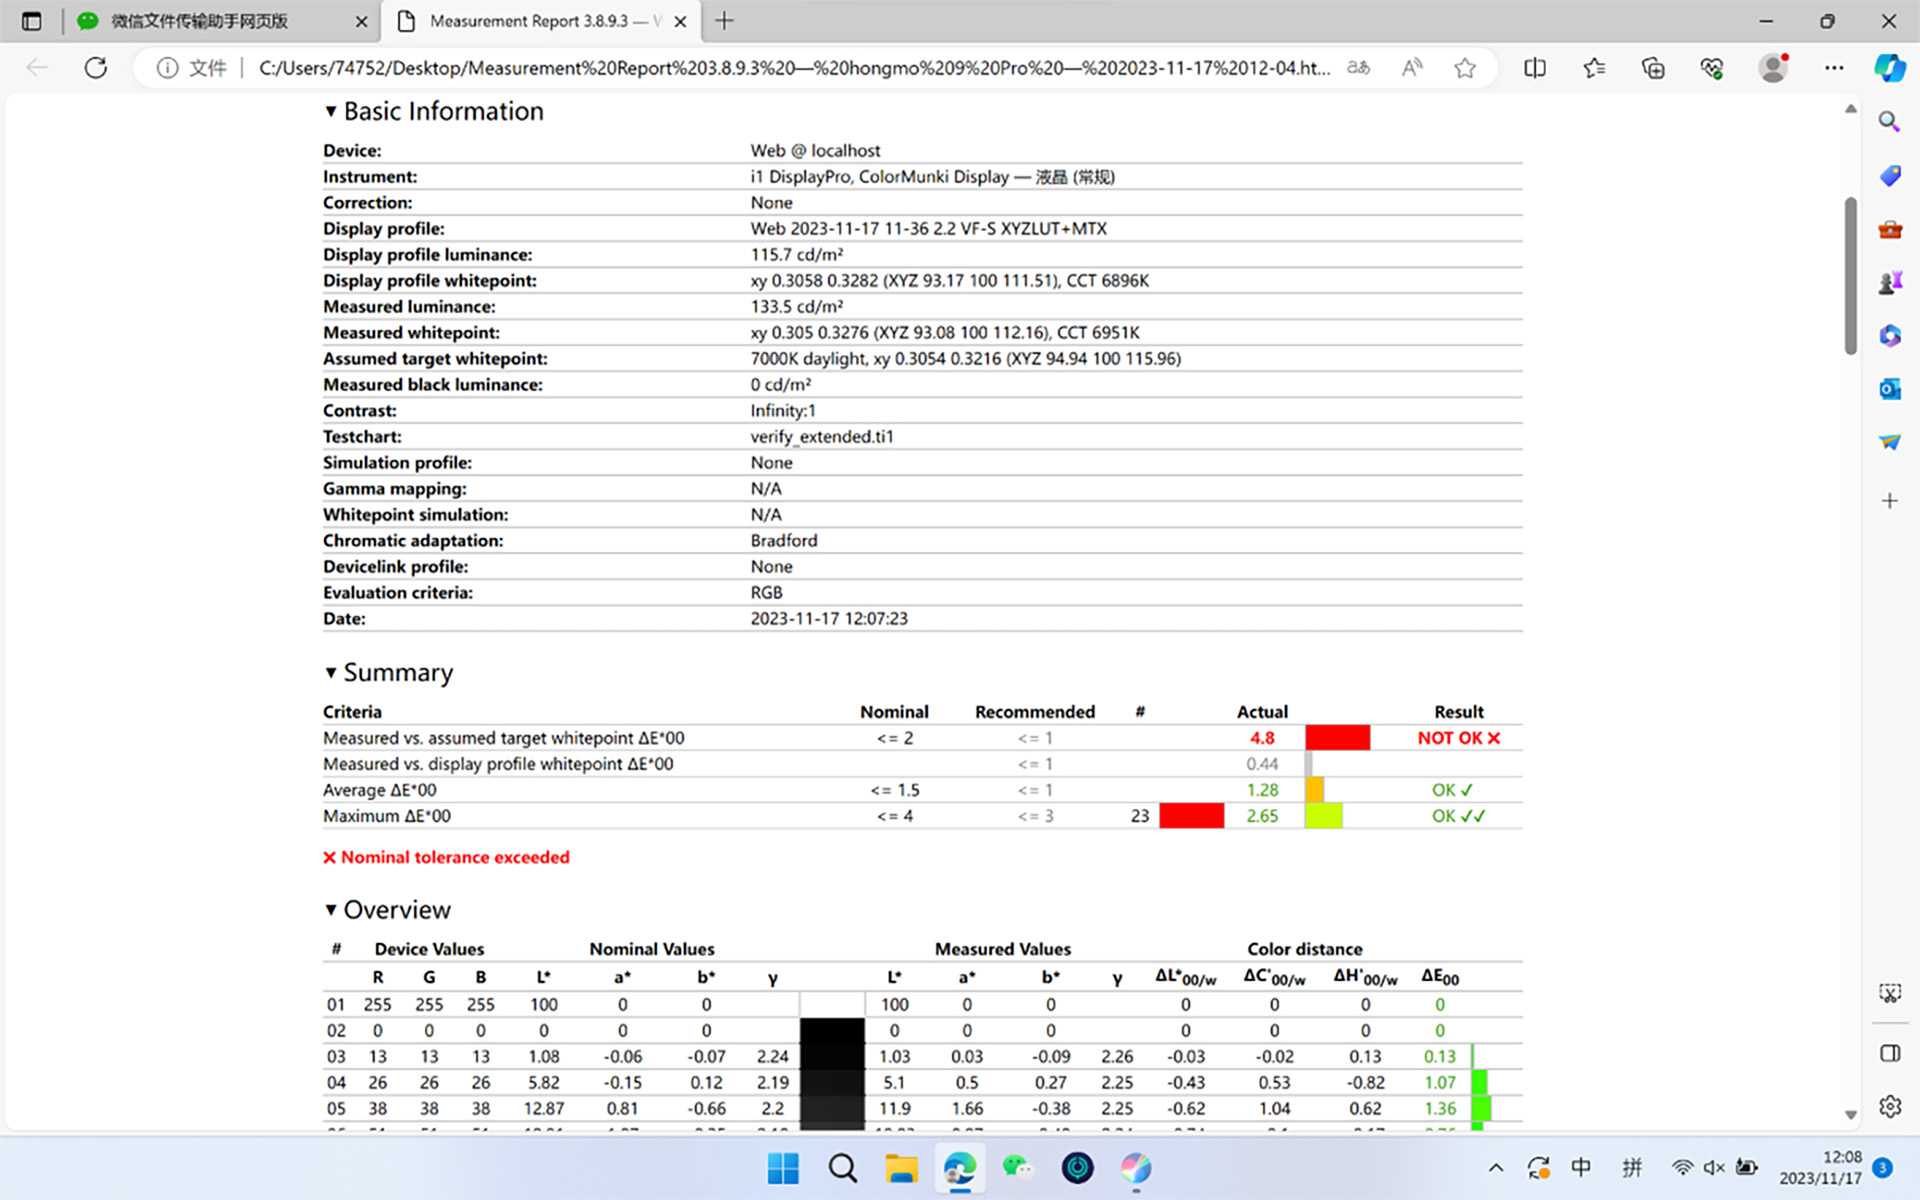Screen dimensions: 1920x1200
Task: Open the Windows Start menu
Action: 783,1167
